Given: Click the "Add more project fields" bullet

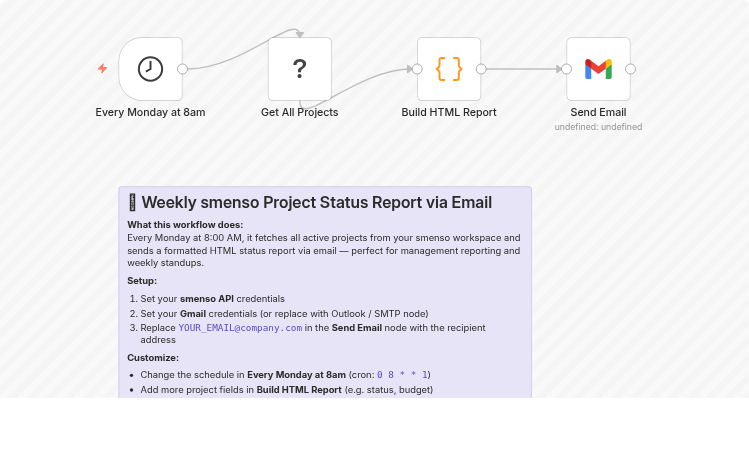Looking at the screenshot, I should pyautogui.click(x=287, y=390).
